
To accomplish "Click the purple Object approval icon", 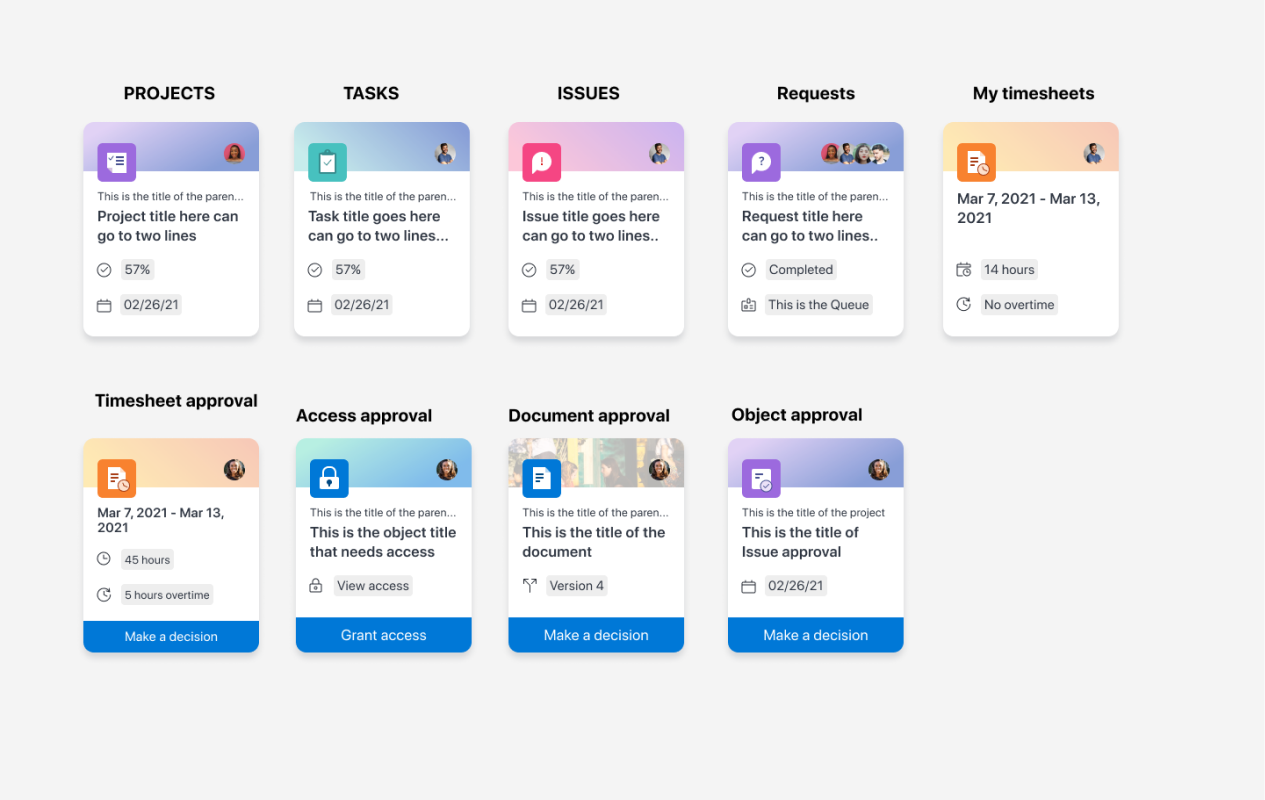I will [x=761, y=478].
